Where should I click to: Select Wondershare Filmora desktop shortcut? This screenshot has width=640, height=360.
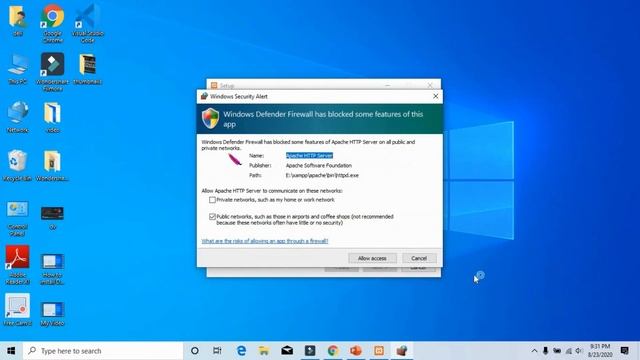coord(52,71)
